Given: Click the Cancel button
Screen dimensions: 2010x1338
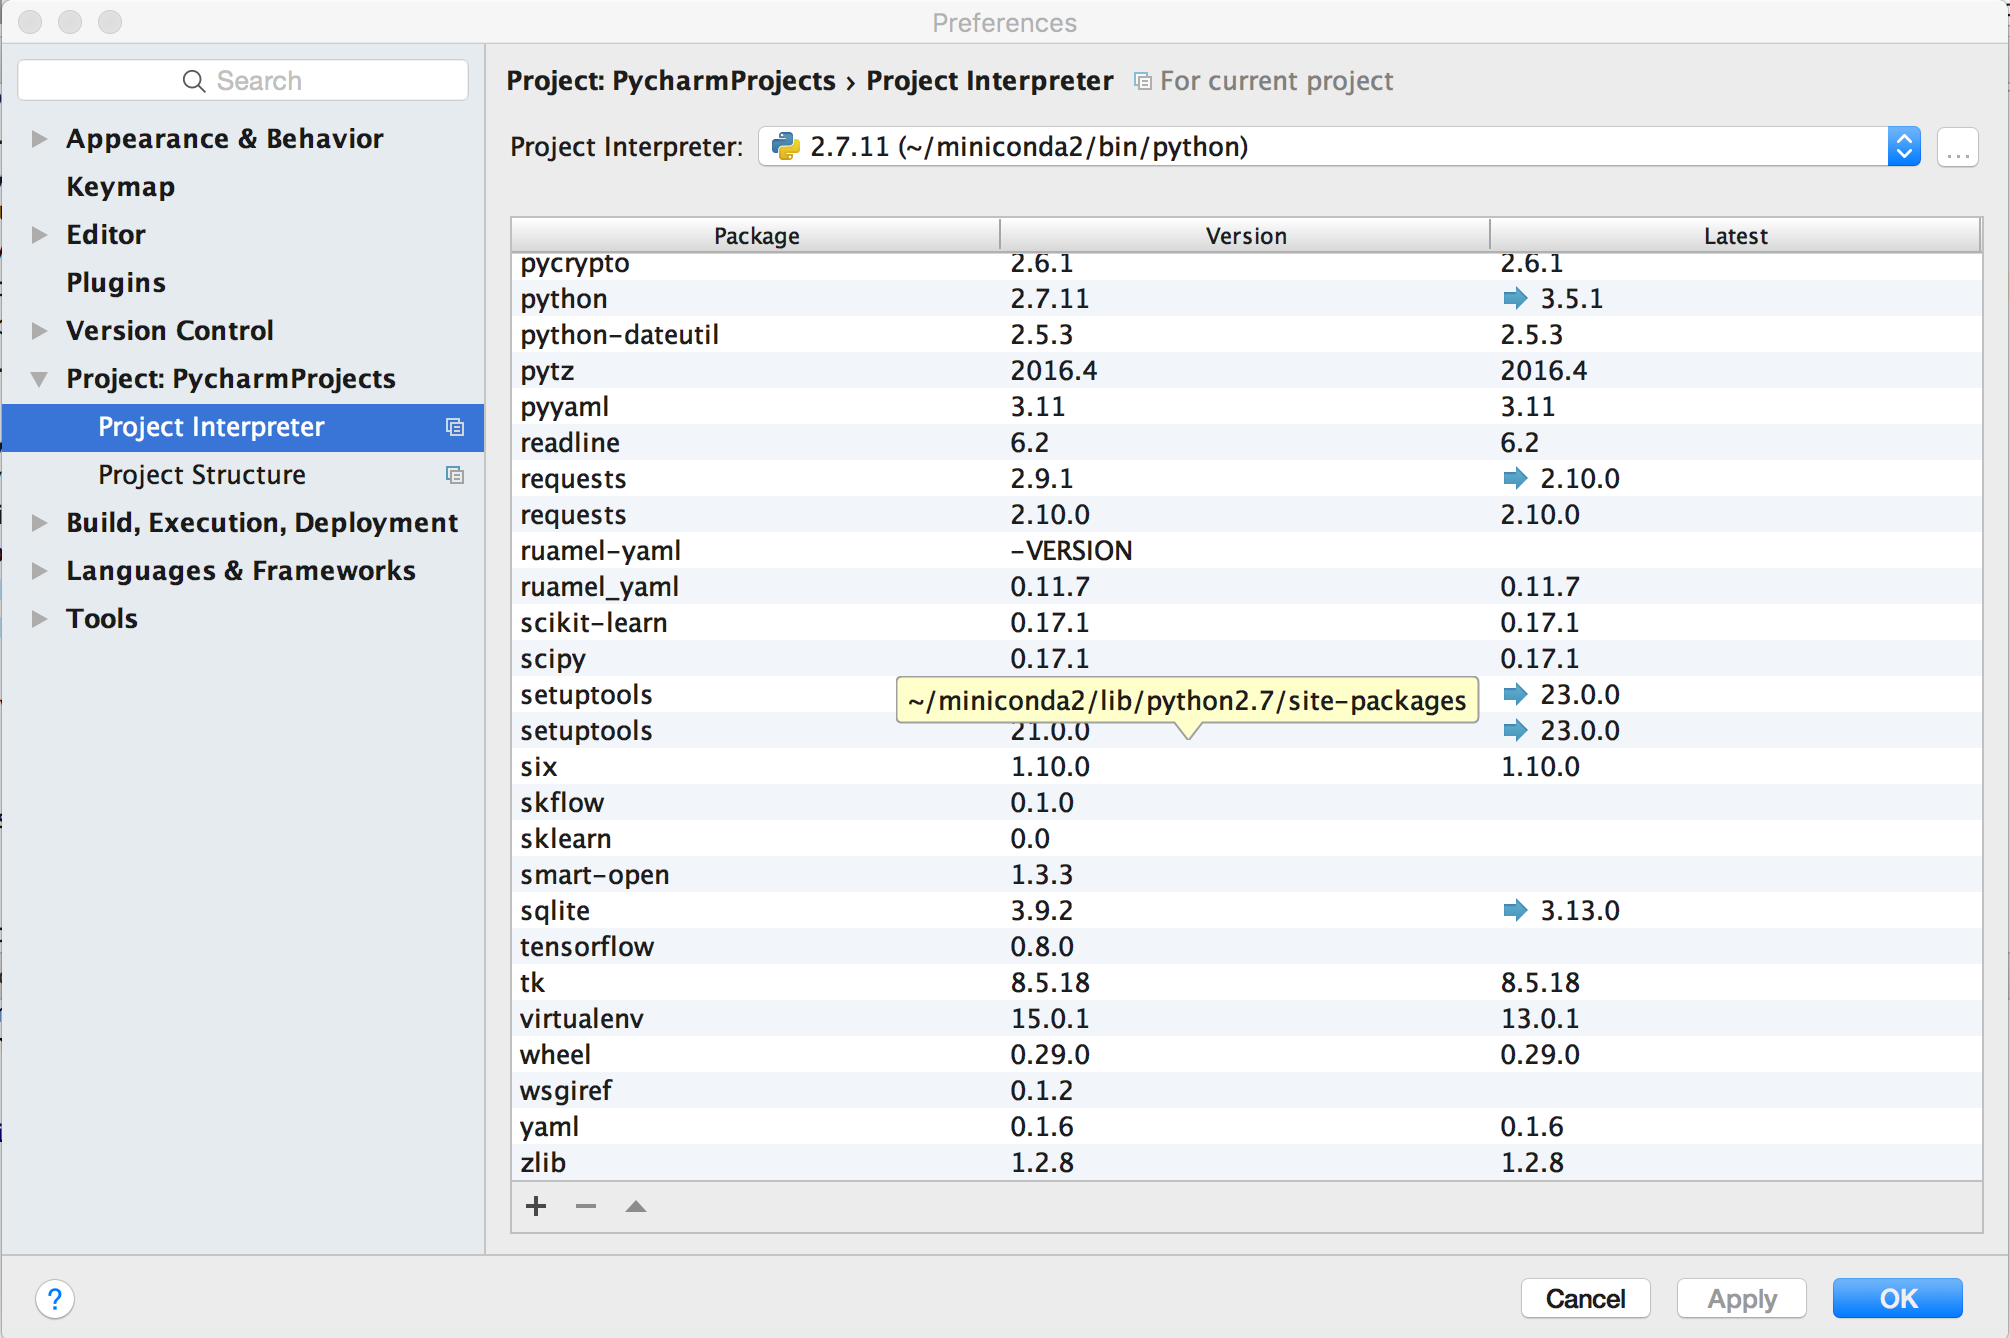Looking at the screenshot, I should click(x=1585, y=1298).
